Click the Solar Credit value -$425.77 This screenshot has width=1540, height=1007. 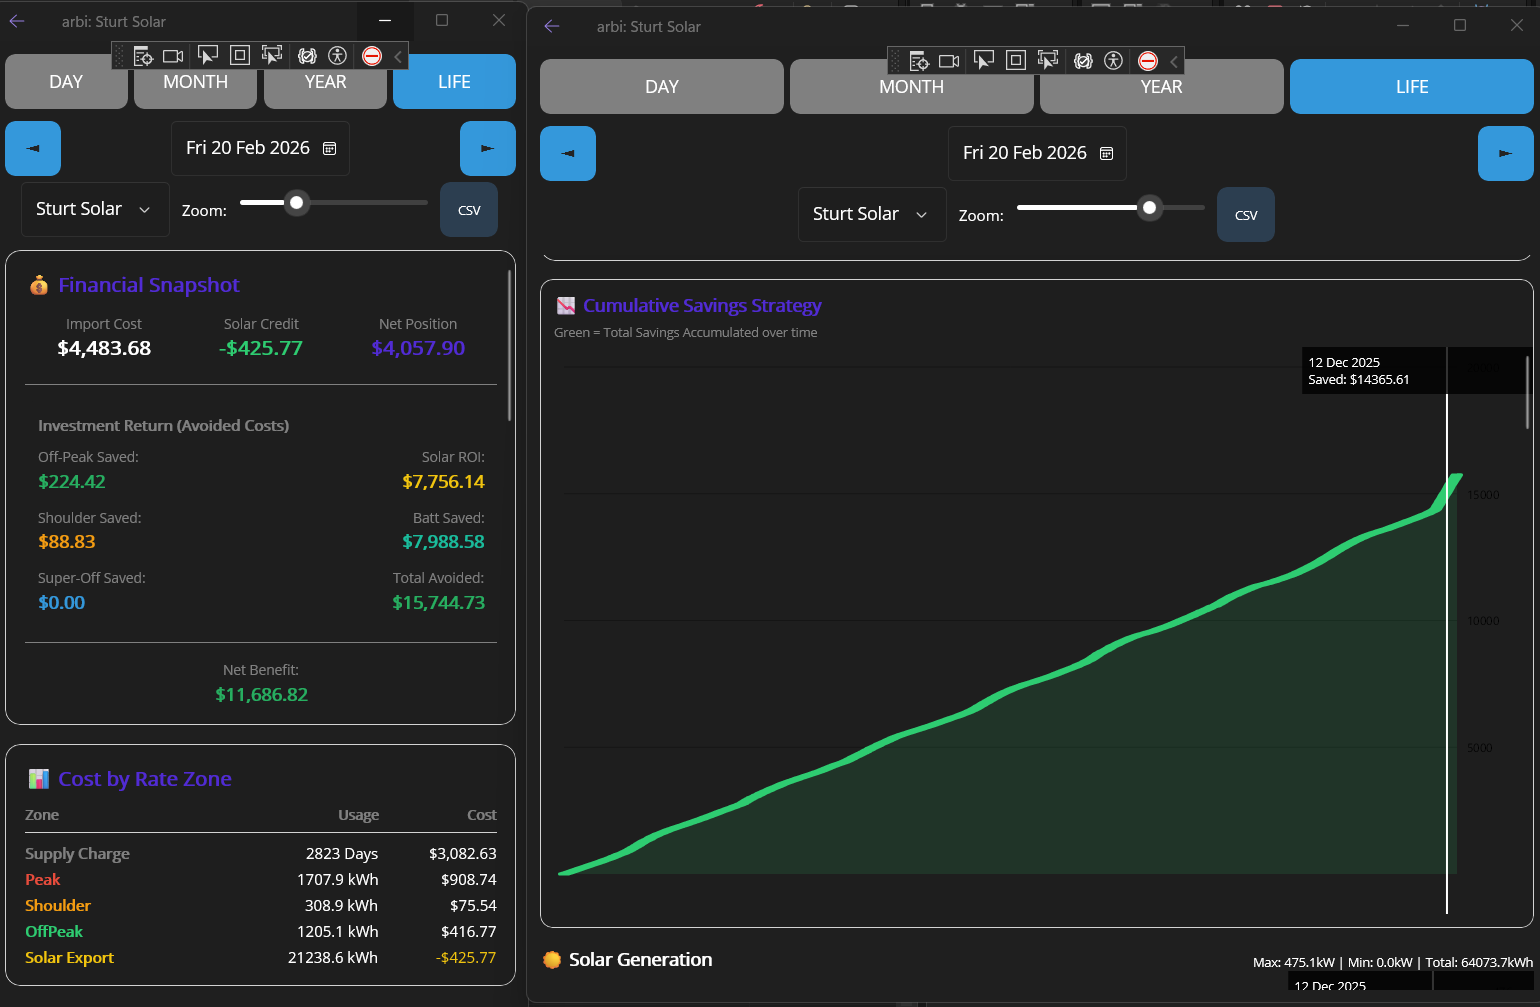(261, 348)
